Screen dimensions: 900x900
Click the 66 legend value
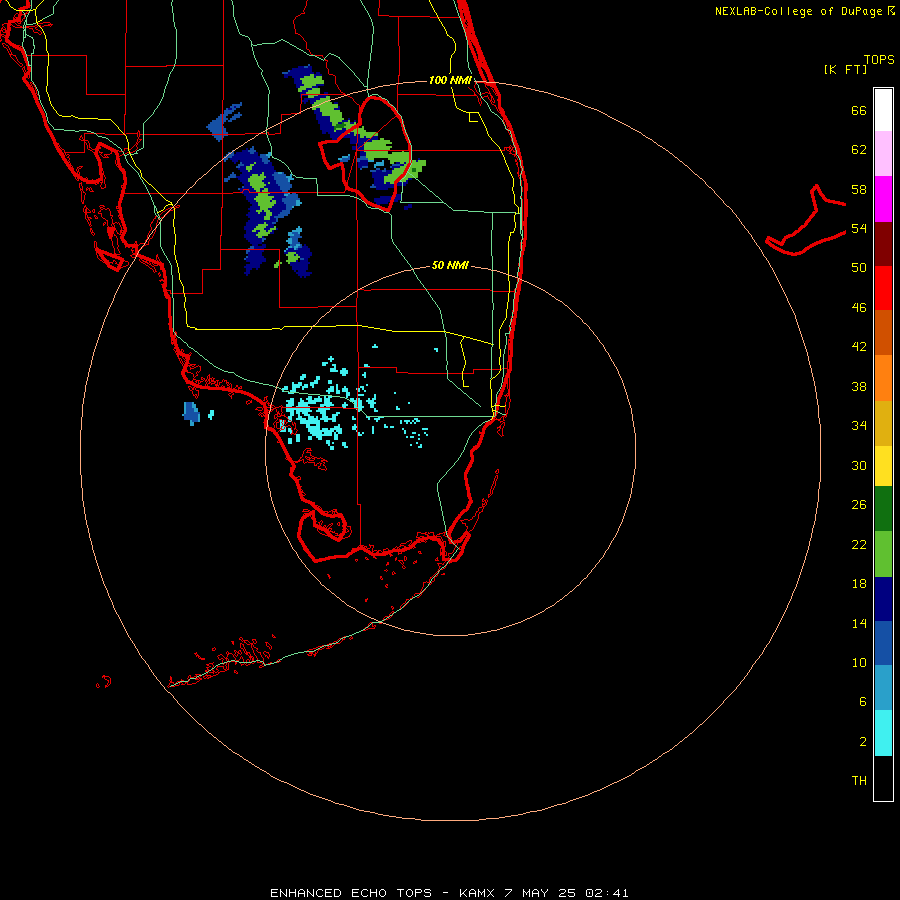coord(859,110)
